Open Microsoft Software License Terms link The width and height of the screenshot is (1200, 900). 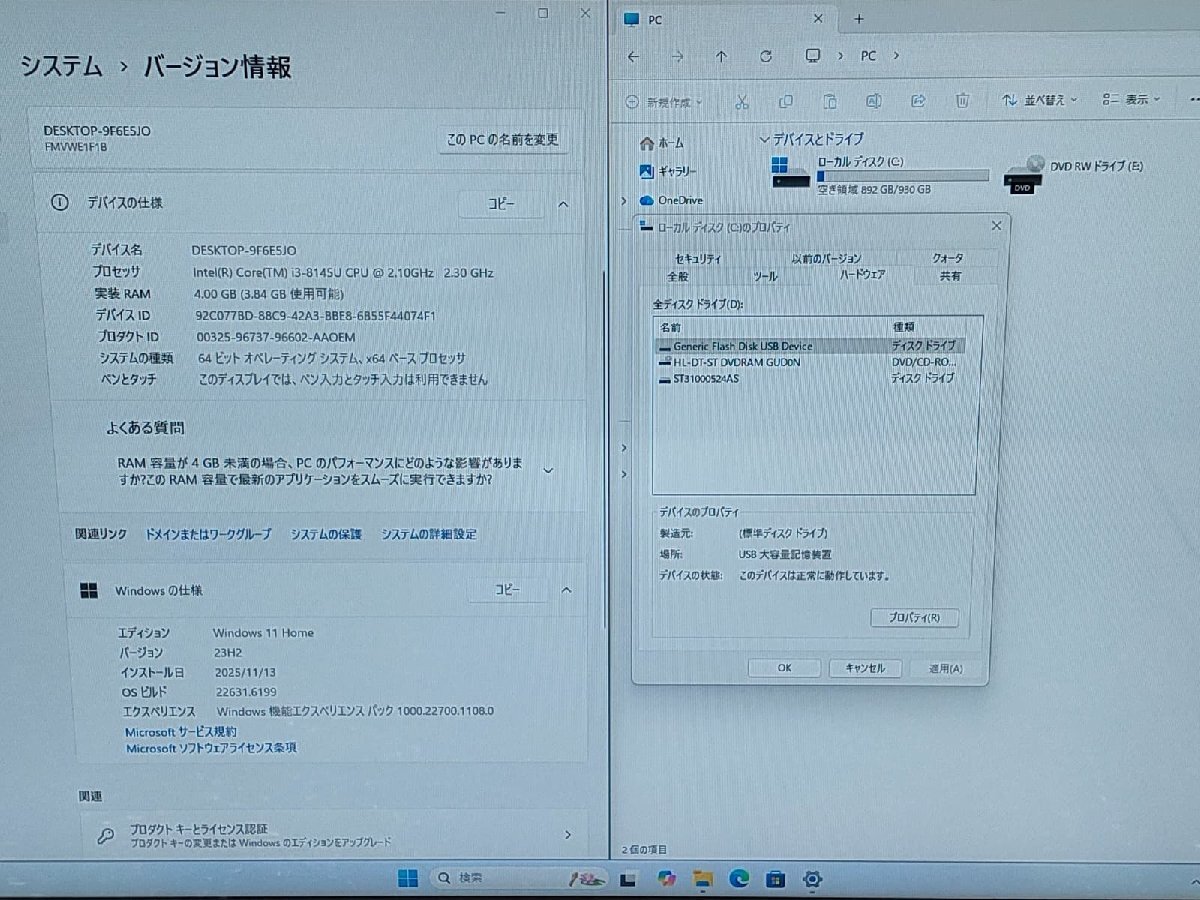[211, 748]
